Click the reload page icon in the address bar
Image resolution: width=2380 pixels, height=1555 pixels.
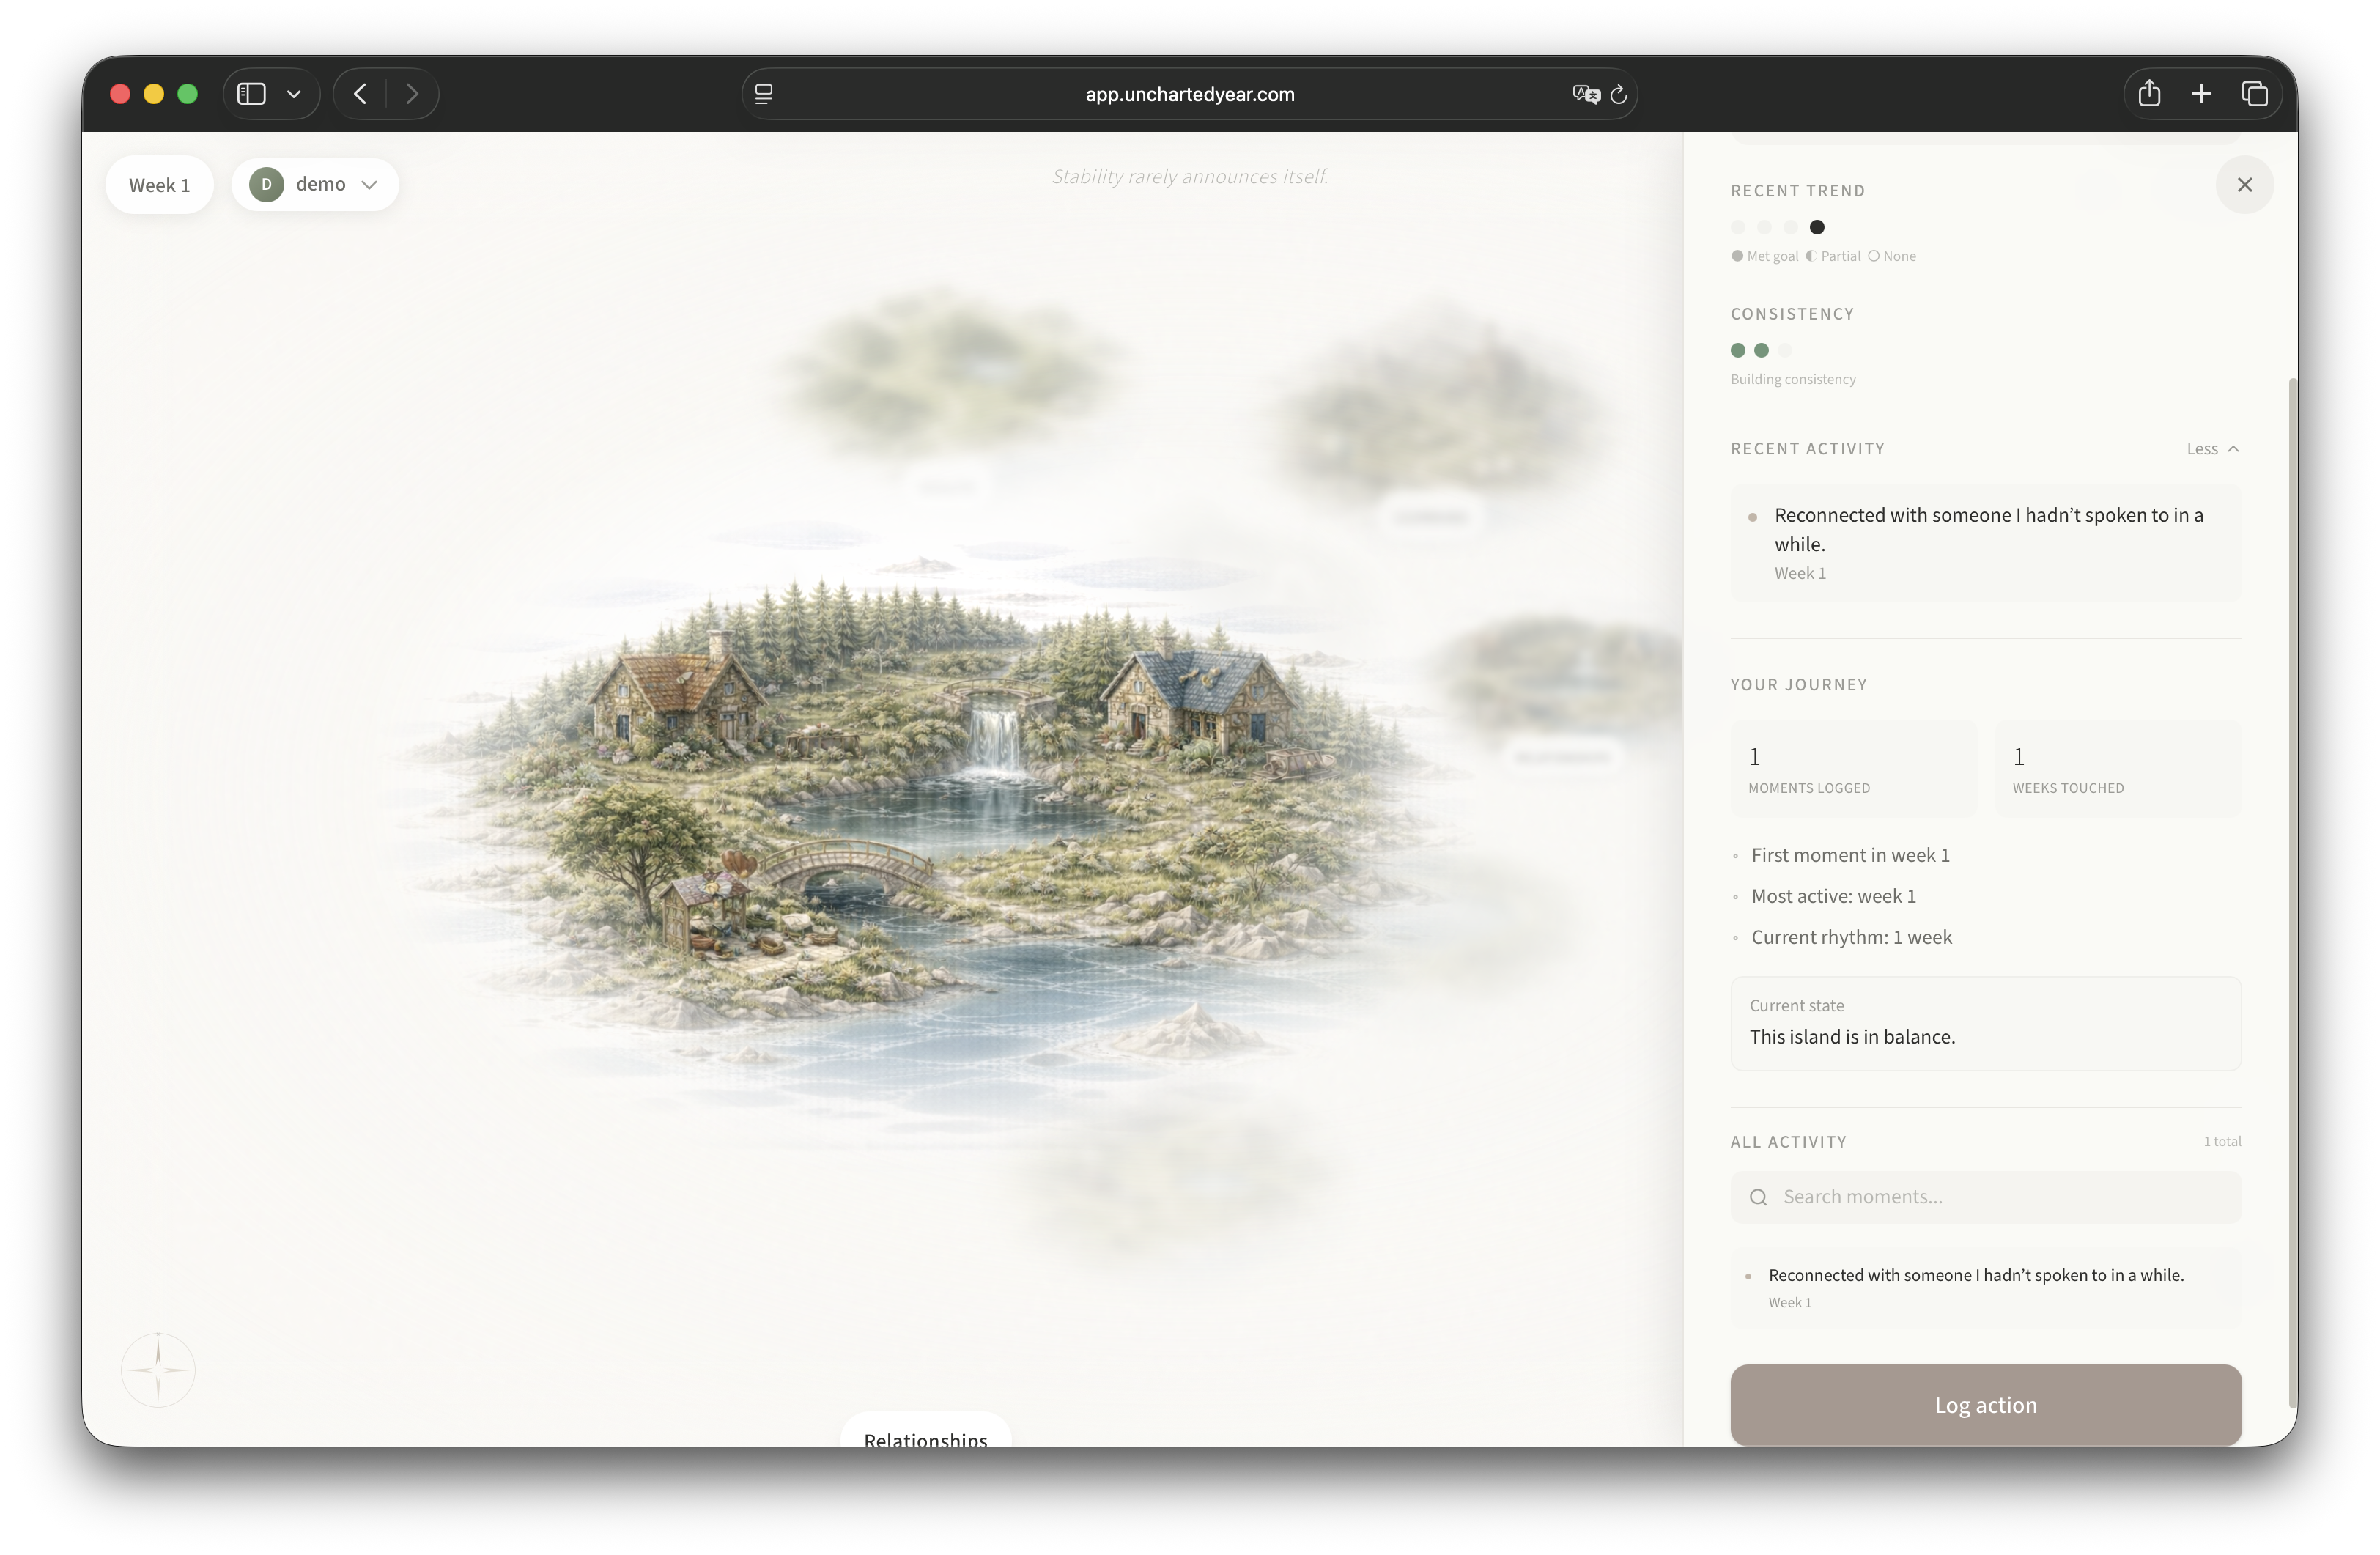[1618, 94]
